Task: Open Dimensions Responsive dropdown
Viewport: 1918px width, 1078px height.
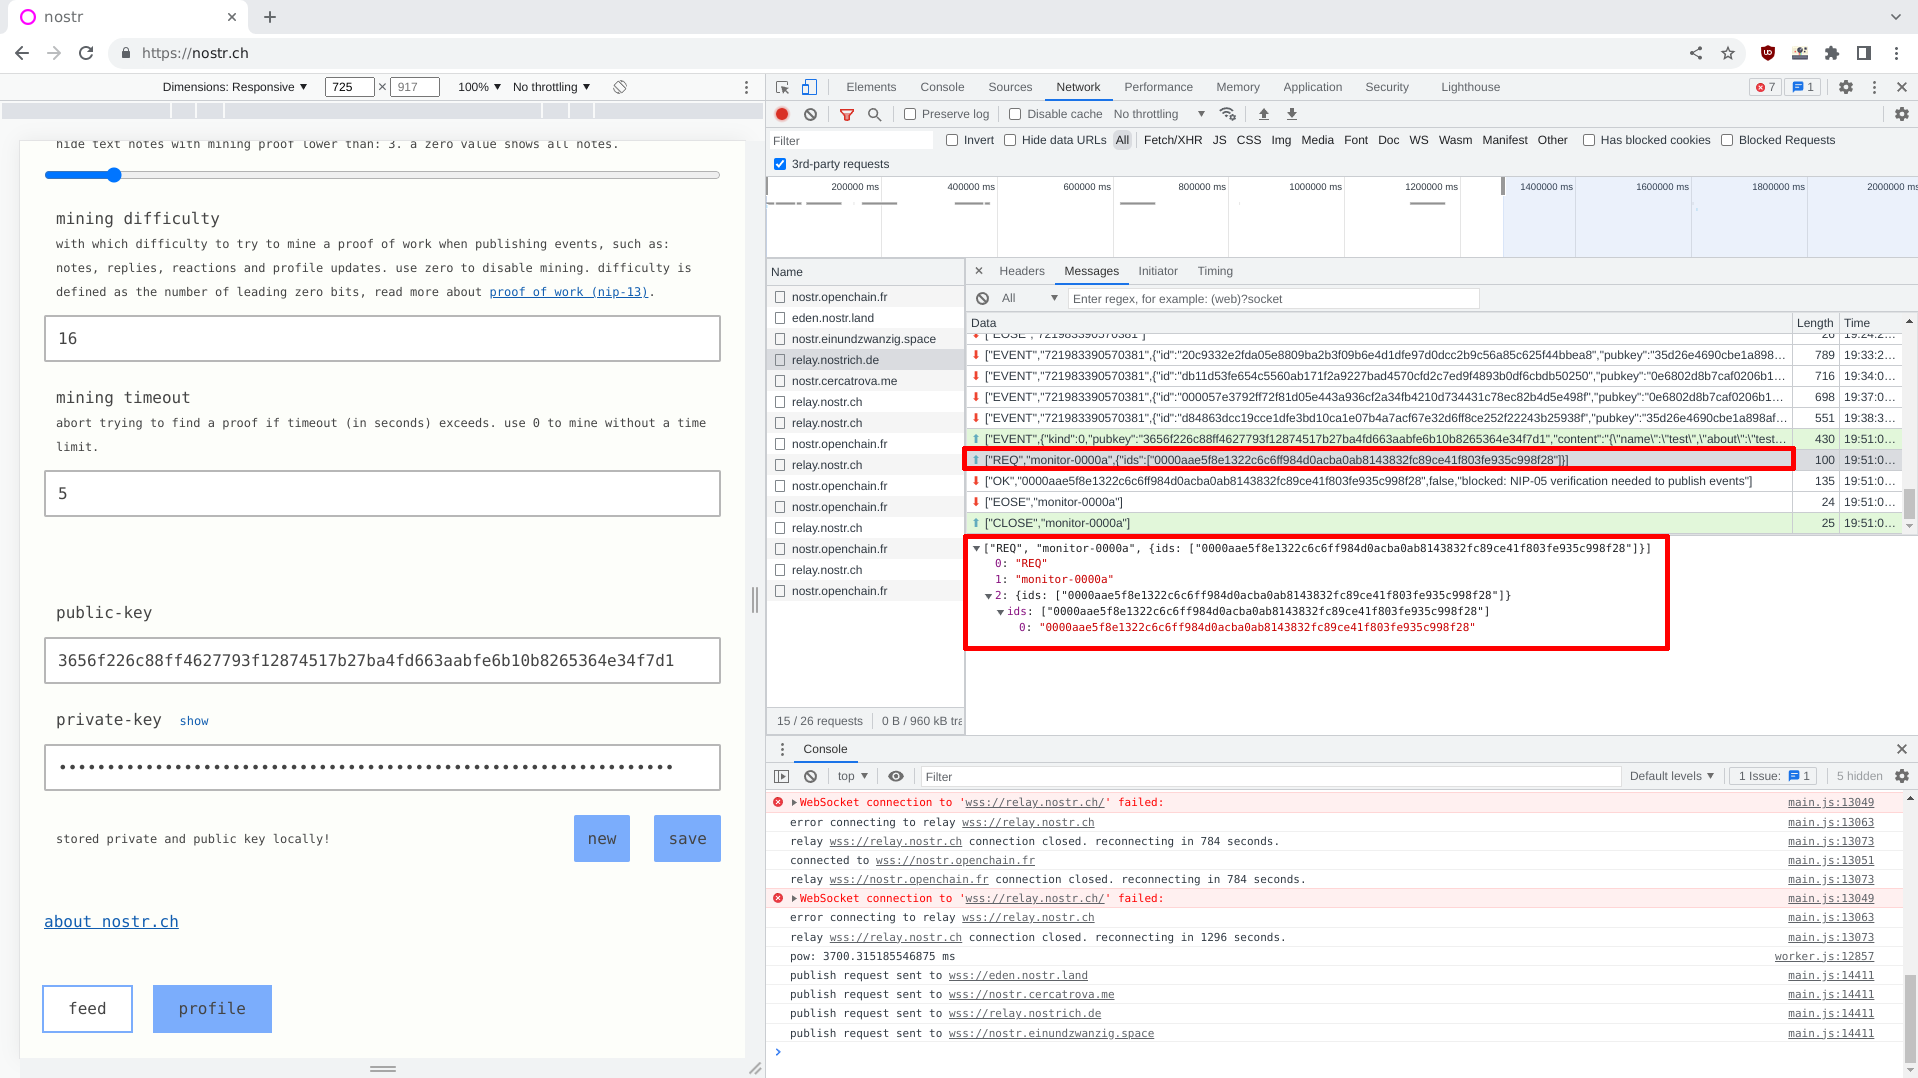Action: (235, 87)
